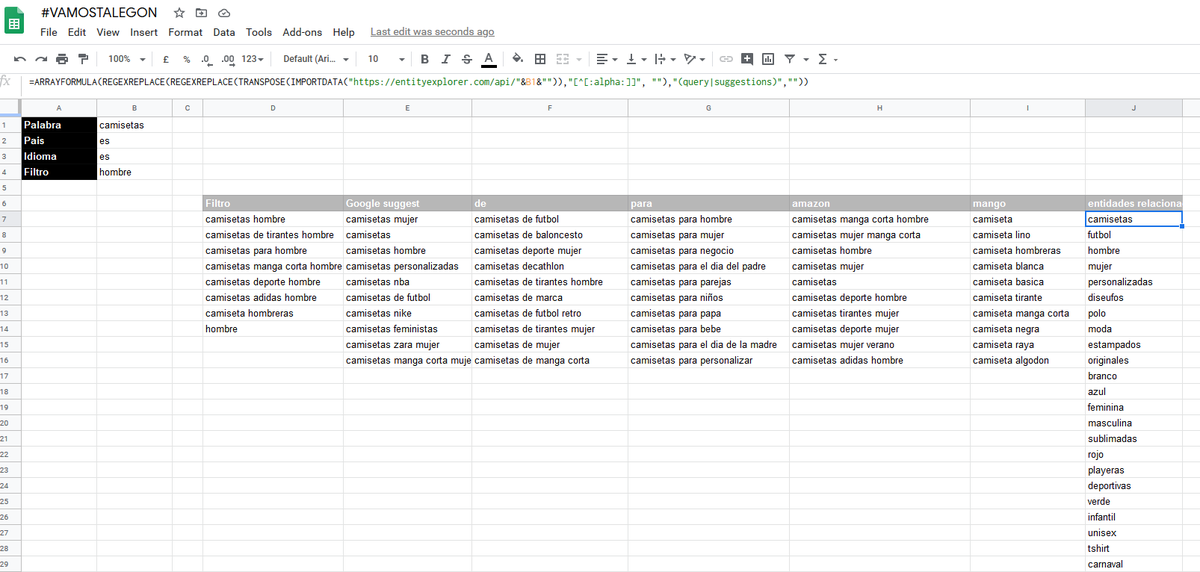This screenshot has width=1200, height=572.
Task: Open the File menu
Action: [x=48, y=32]
